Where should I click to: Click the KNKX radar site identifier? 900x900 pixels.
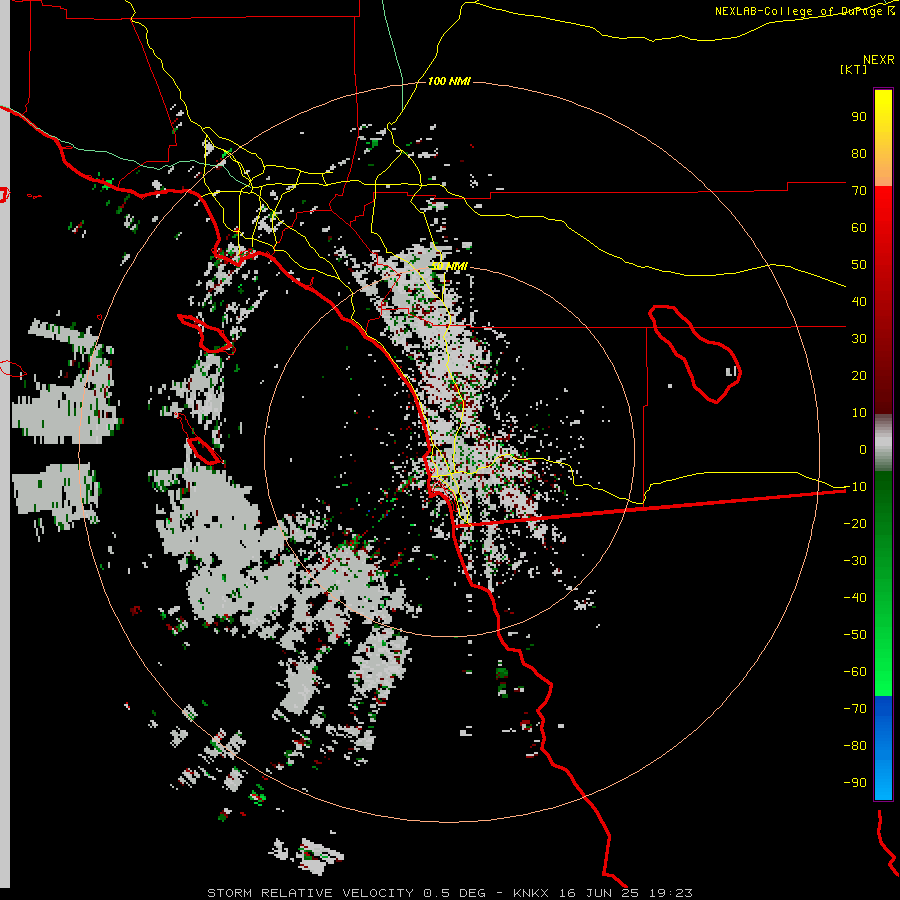[x=530, y=893]
